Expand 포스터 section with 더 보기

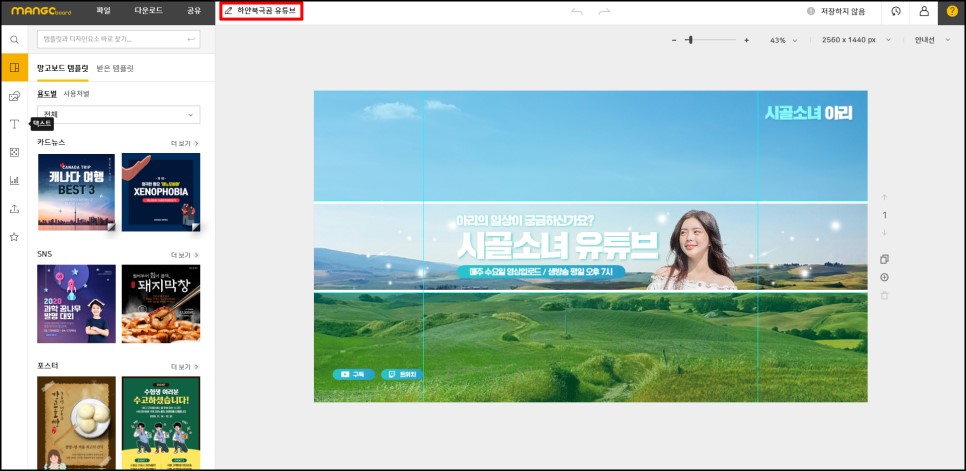tap(185, 367)
